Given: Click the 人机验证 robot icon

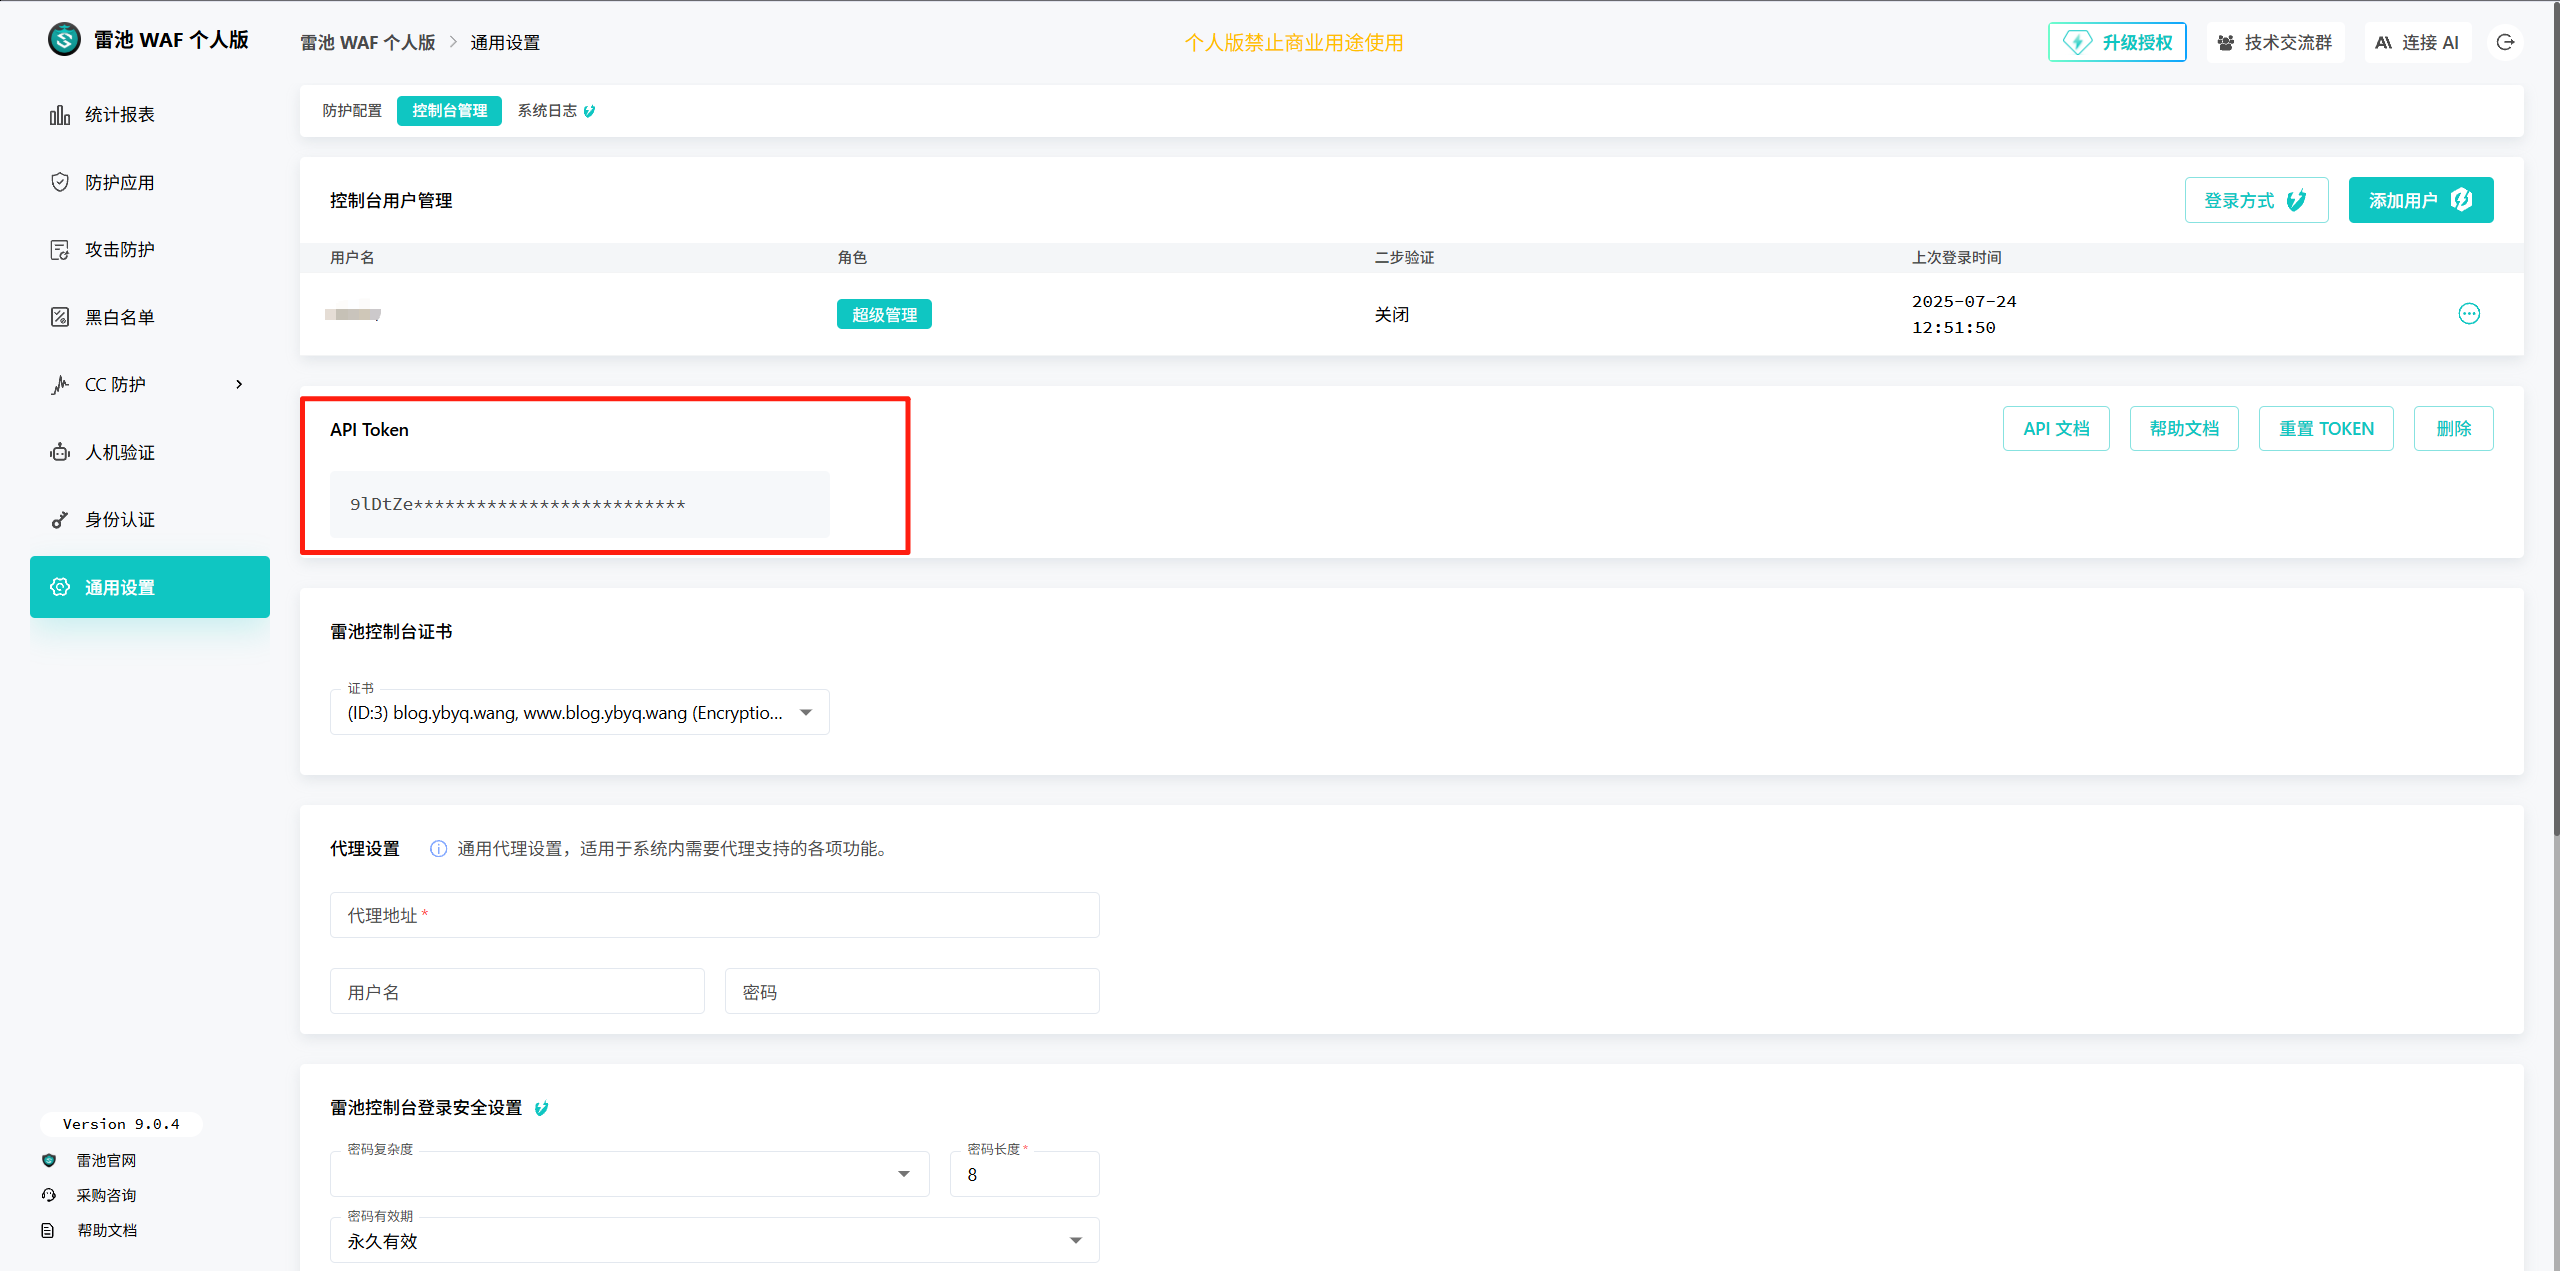Looking at the screenshot, I should pyautogui.click(x=60, y=452).
